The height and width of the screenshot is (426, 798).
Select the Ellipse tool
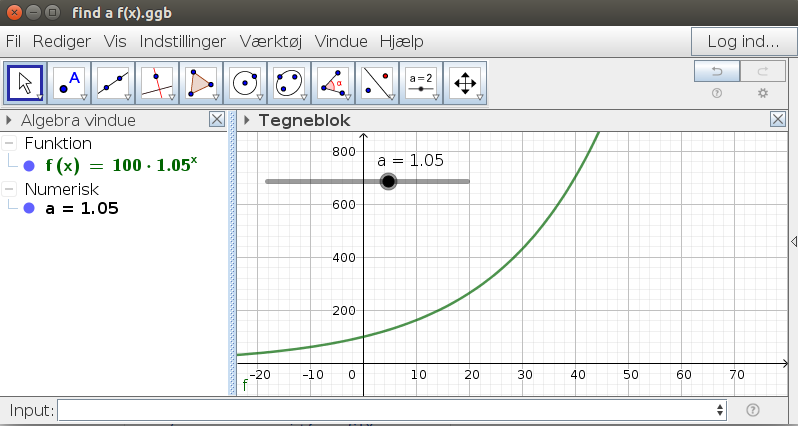point(289,83)
